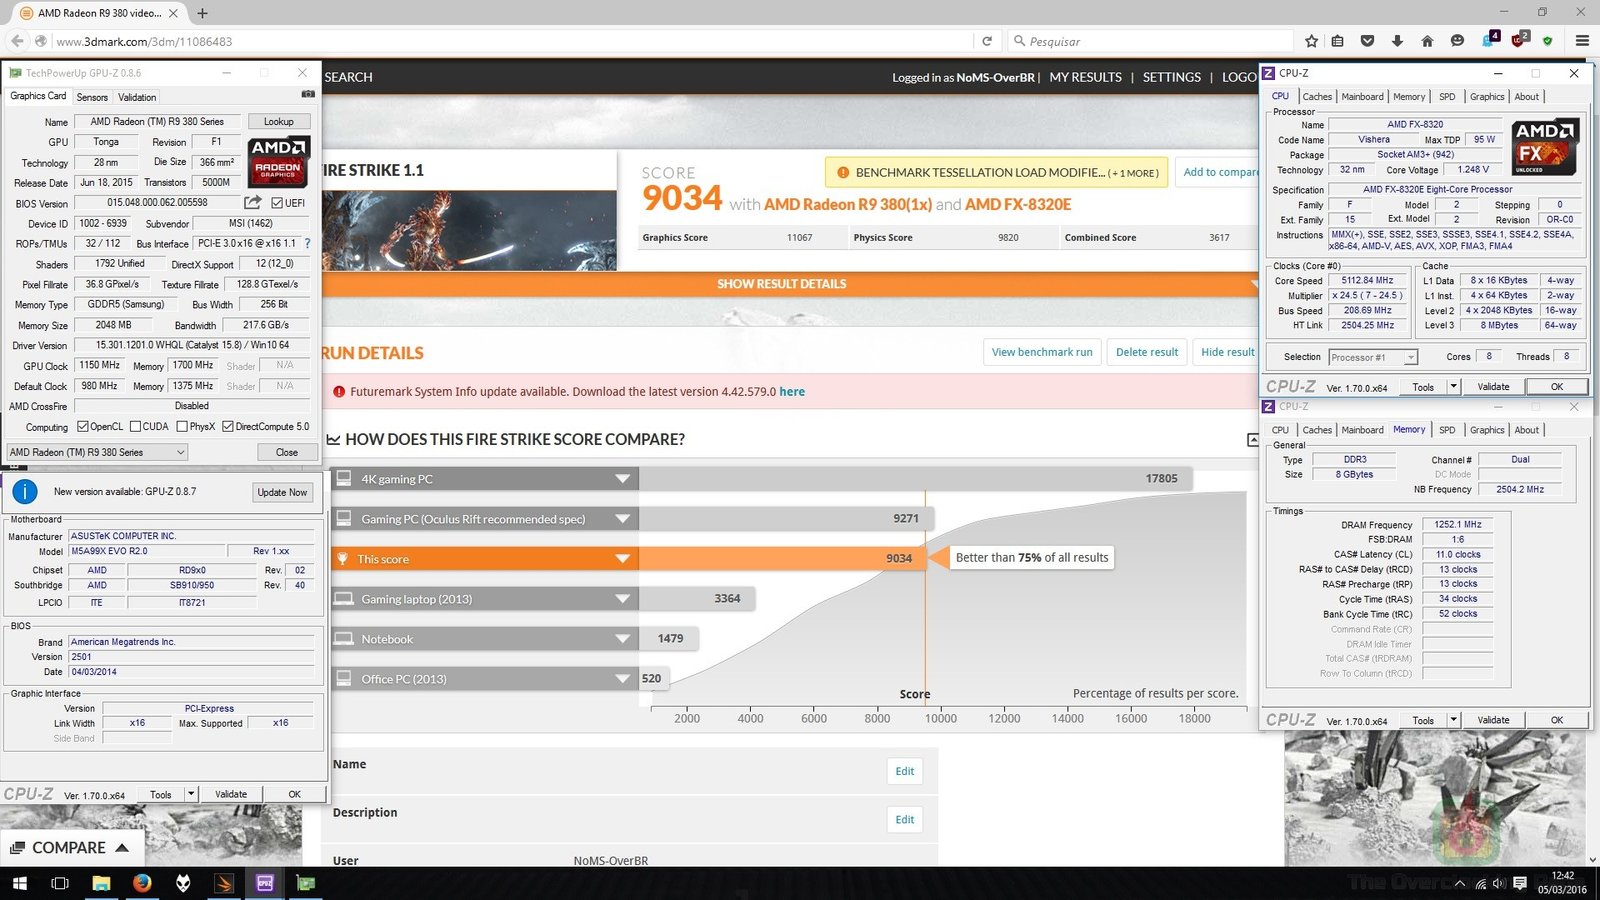
Task: Open the Processor #1 selection dropdown
Action: pyautogui.click(x=1373, y=357)
